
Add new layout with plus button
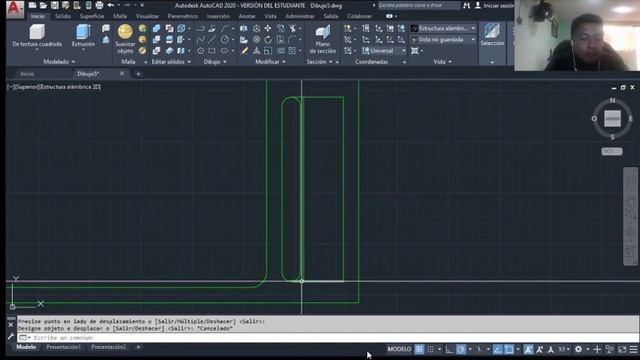tap(138, 347)
